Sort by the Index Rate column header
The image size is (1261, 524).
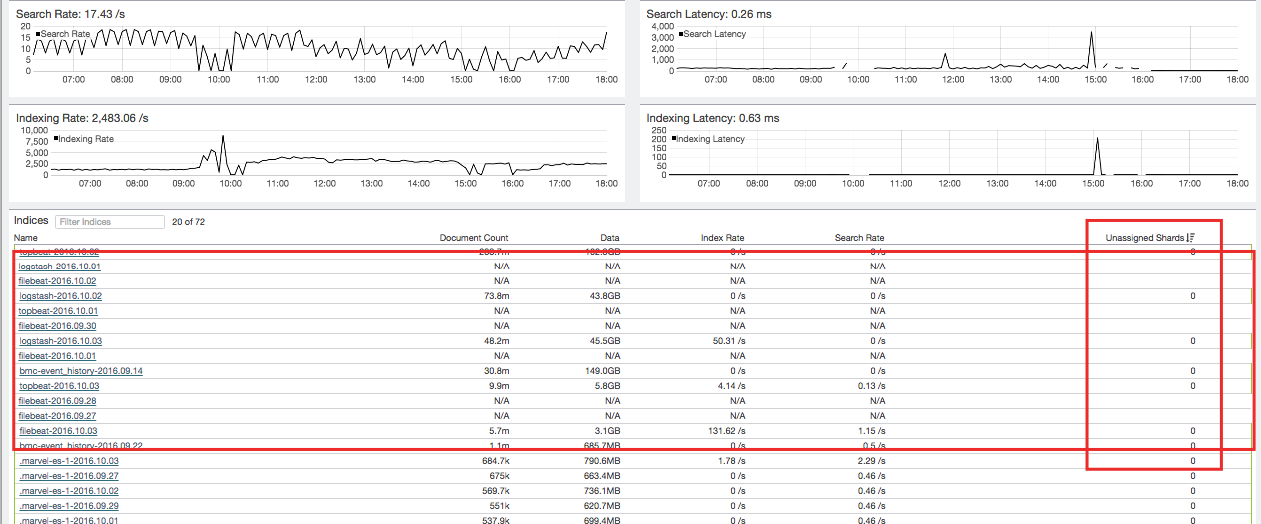[723, 238]
